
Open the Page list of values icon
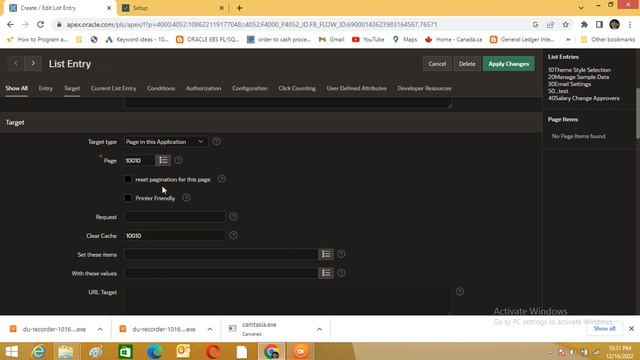pyautogui.click(x=163, y=160)
